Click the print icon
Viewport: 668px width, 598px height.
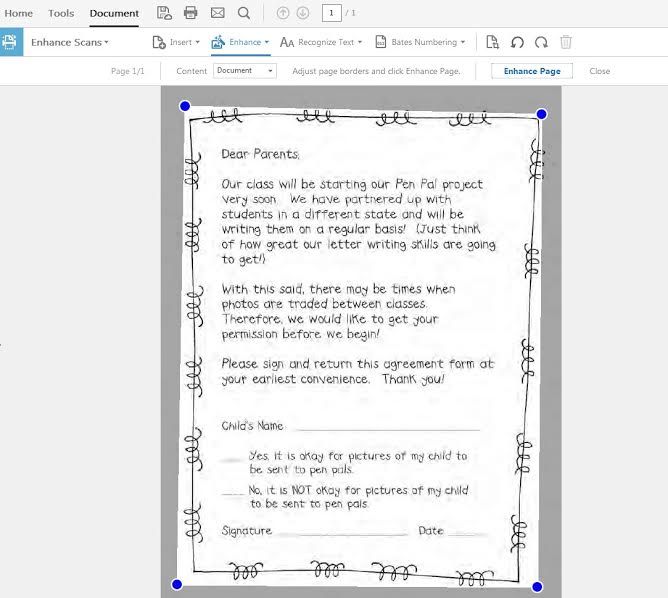[190, 13]
